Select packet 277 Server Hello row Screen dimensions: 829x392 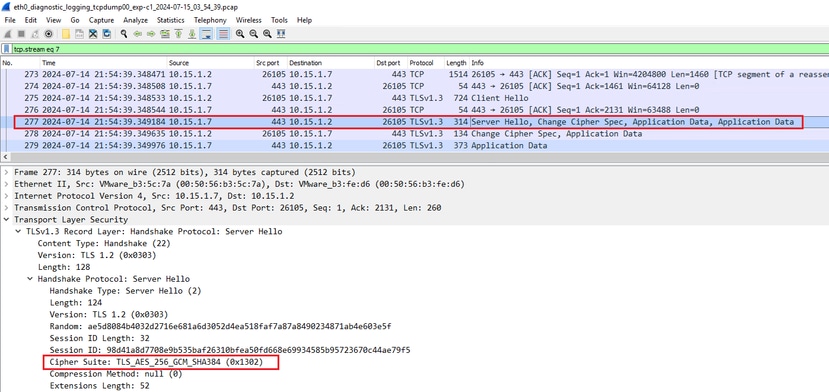tap(414, 122)
